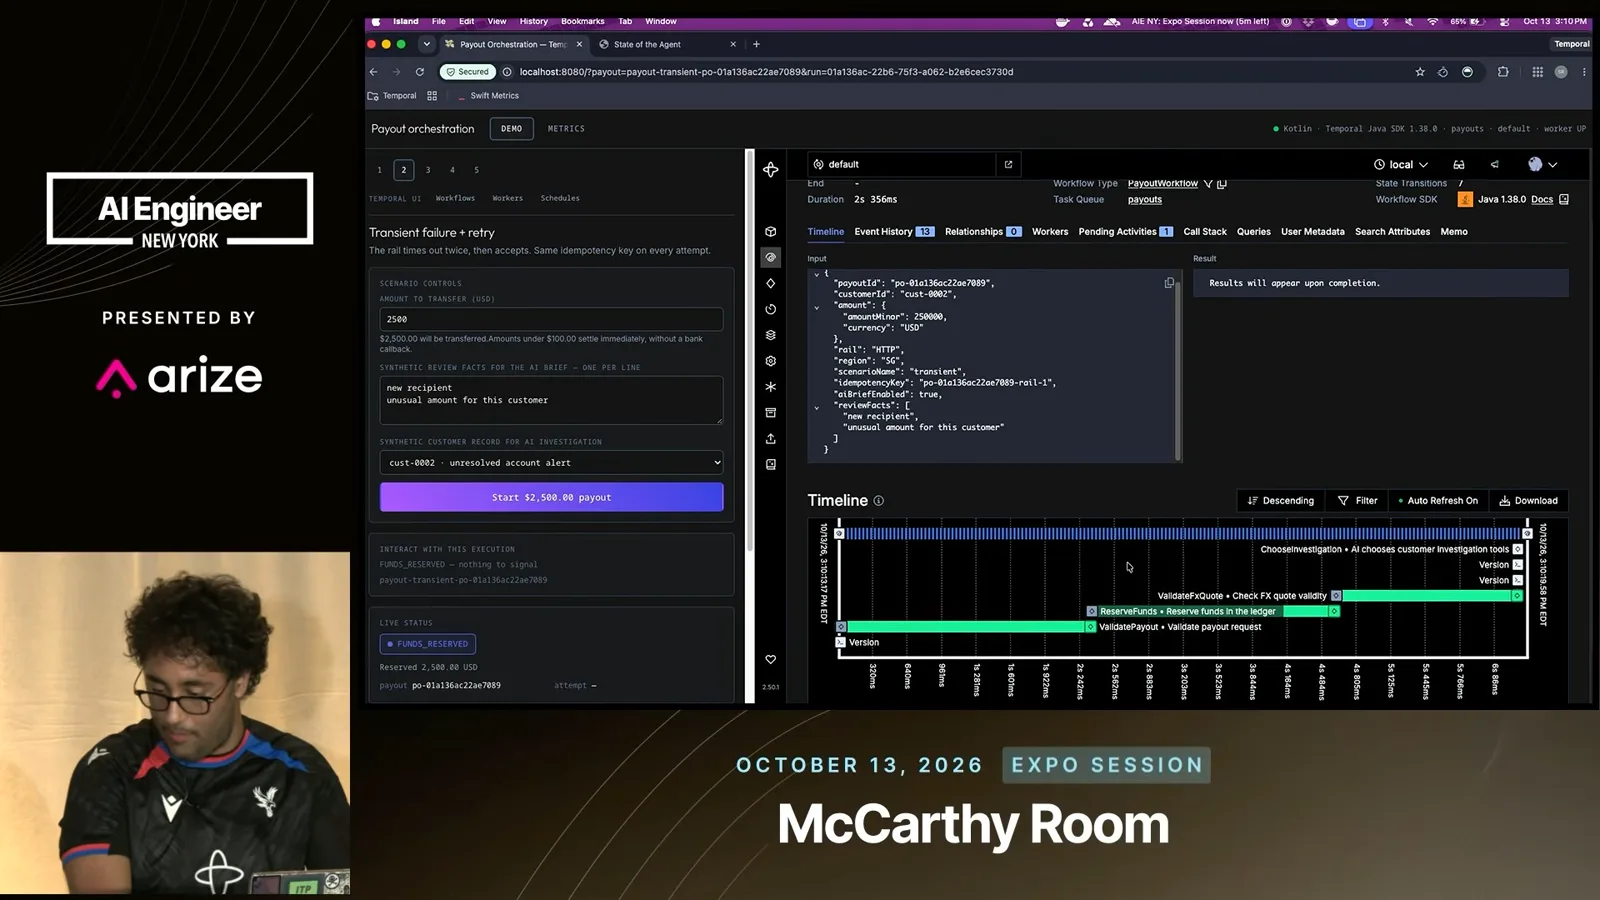The height and width of the screenshot is (900, 1600).
Task: Open user avatar dropdown menu
Action: tap(1542, 164)
